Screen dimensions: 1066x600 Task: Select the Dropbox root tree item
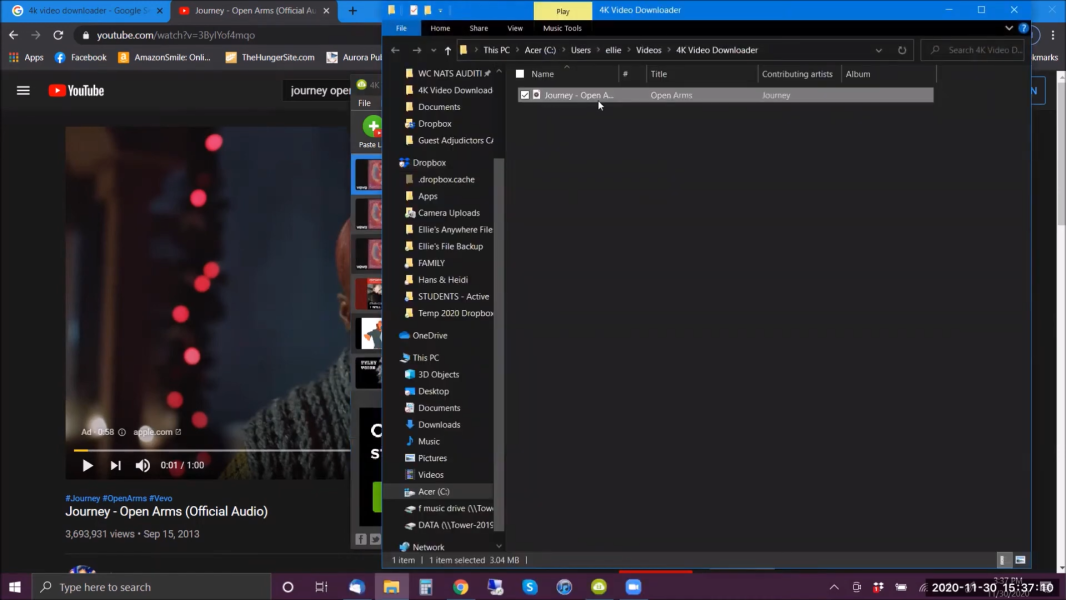click(x=423, y=163)
